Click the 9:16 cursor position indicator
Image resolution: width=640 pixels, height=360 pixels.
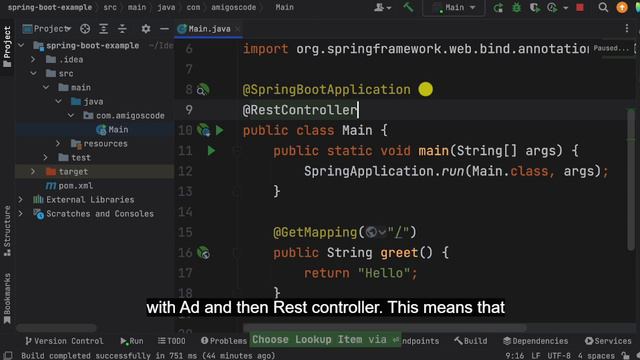pos(514,356)
